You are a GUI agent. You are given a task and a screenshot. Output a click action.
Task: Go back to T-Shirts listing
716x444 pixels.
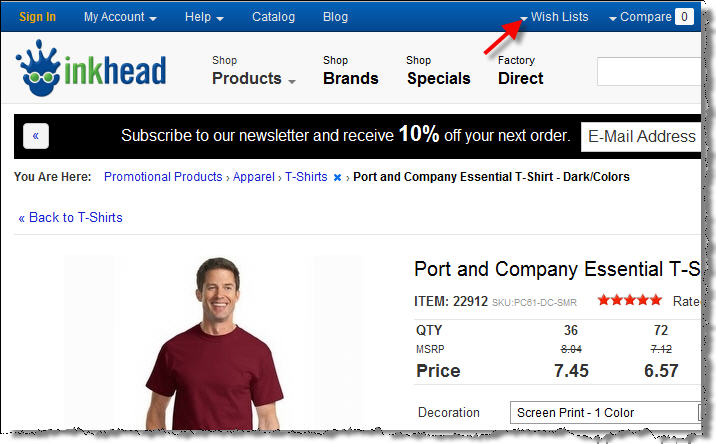click(70, 217)
